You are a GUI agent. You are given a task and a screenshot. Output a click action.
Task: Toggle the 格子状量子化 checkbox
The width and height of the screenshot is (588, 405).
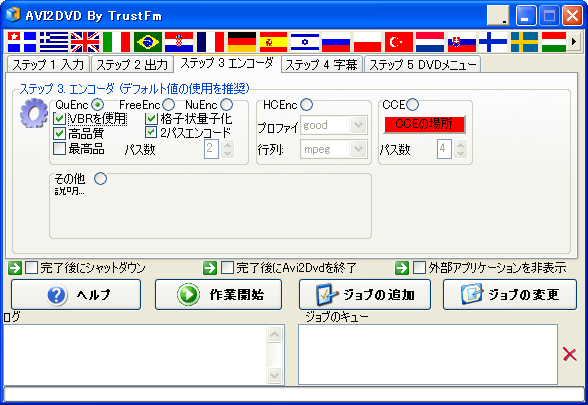pos(151,119)
